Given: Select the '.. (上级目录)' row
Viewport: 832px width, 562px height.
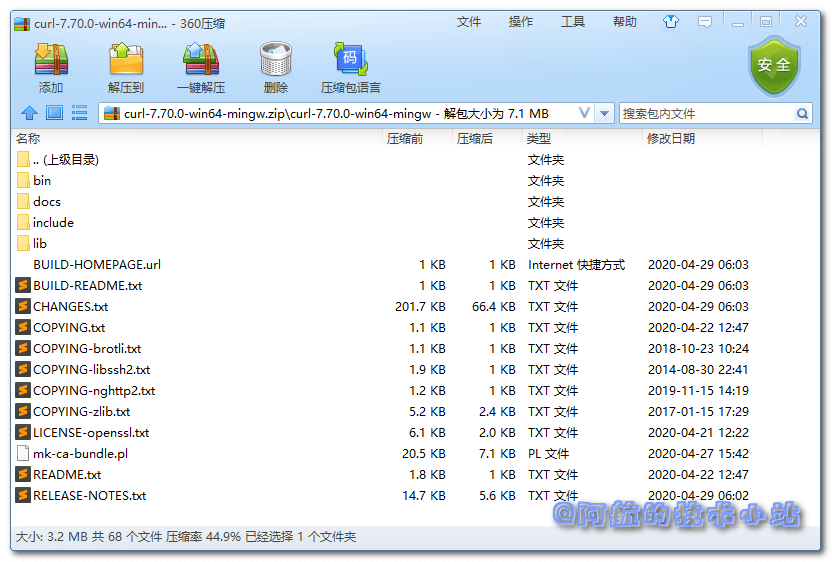Looking at the screenshot, I should [x=417, y=159].
